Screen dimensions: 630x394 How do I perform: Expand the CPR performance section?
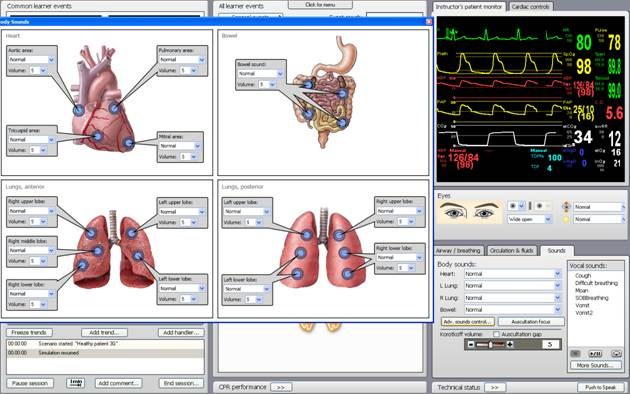[281, 387]
